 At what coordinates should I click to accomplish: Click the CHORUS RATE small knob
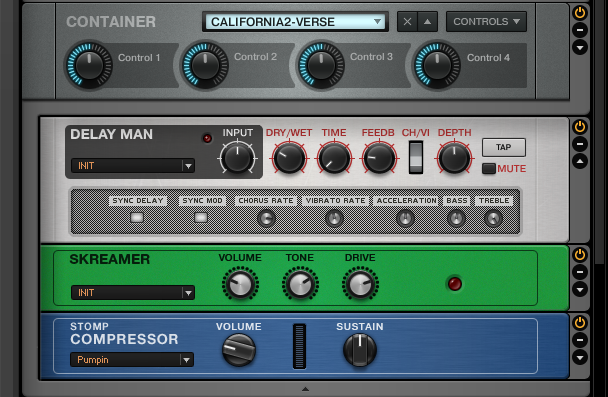(x=266, y=219)
